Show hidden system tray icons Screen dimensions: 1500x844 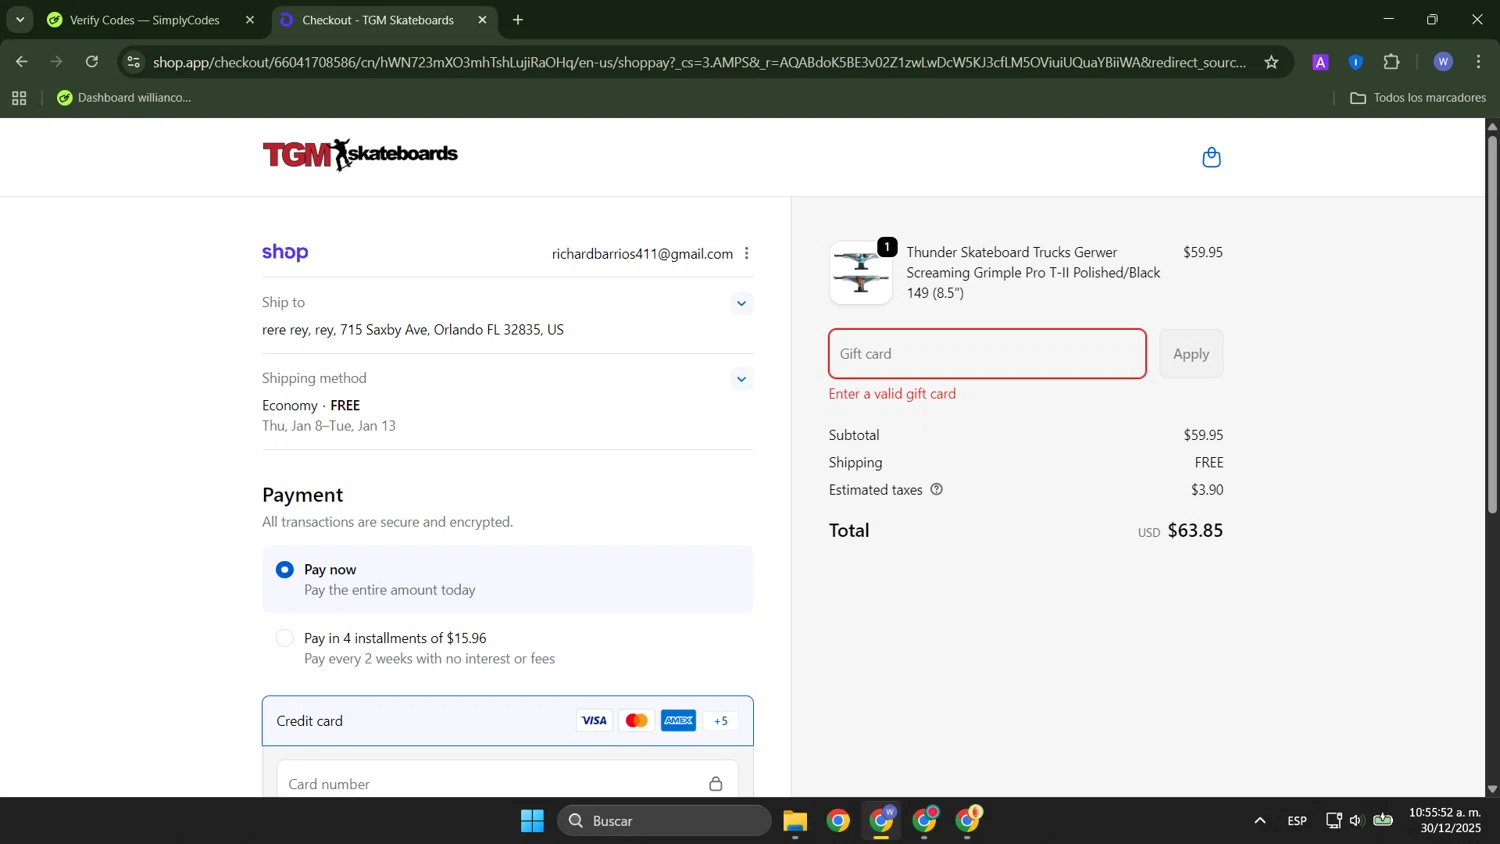coord(1260,821)
